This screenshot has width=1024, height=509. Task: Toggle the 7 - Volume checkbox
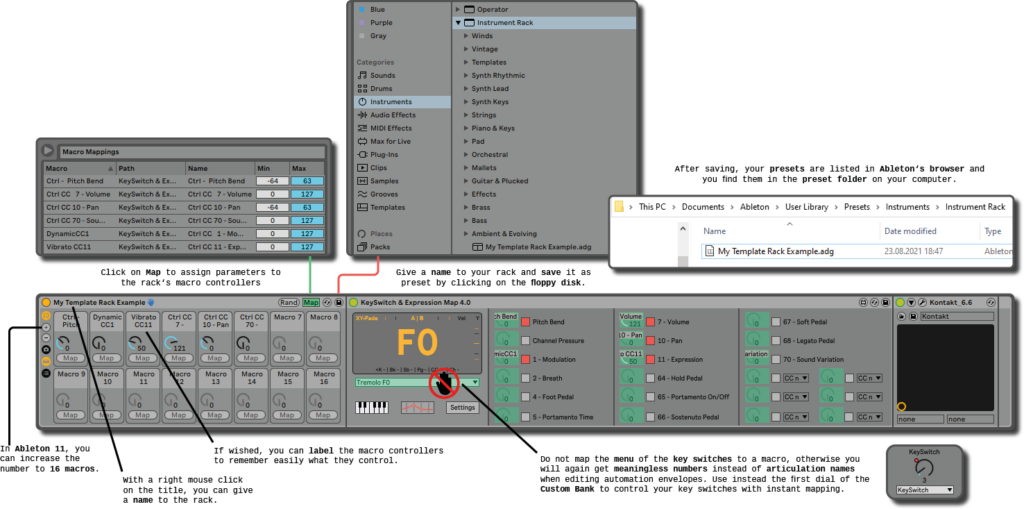pos(650,322)
